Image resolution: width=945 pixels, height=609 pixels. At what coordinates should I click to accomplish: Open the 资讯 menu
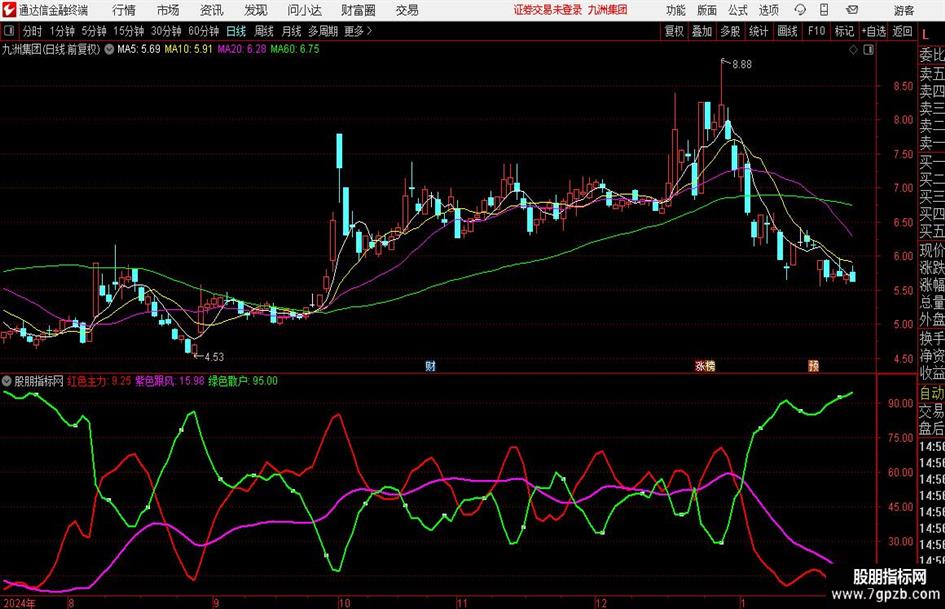(212, 10)
